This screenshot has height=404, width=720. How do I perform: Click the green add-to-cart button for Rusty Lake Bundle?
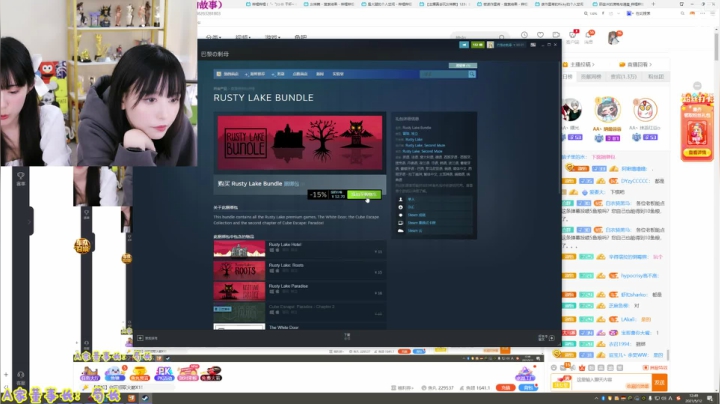364,194
